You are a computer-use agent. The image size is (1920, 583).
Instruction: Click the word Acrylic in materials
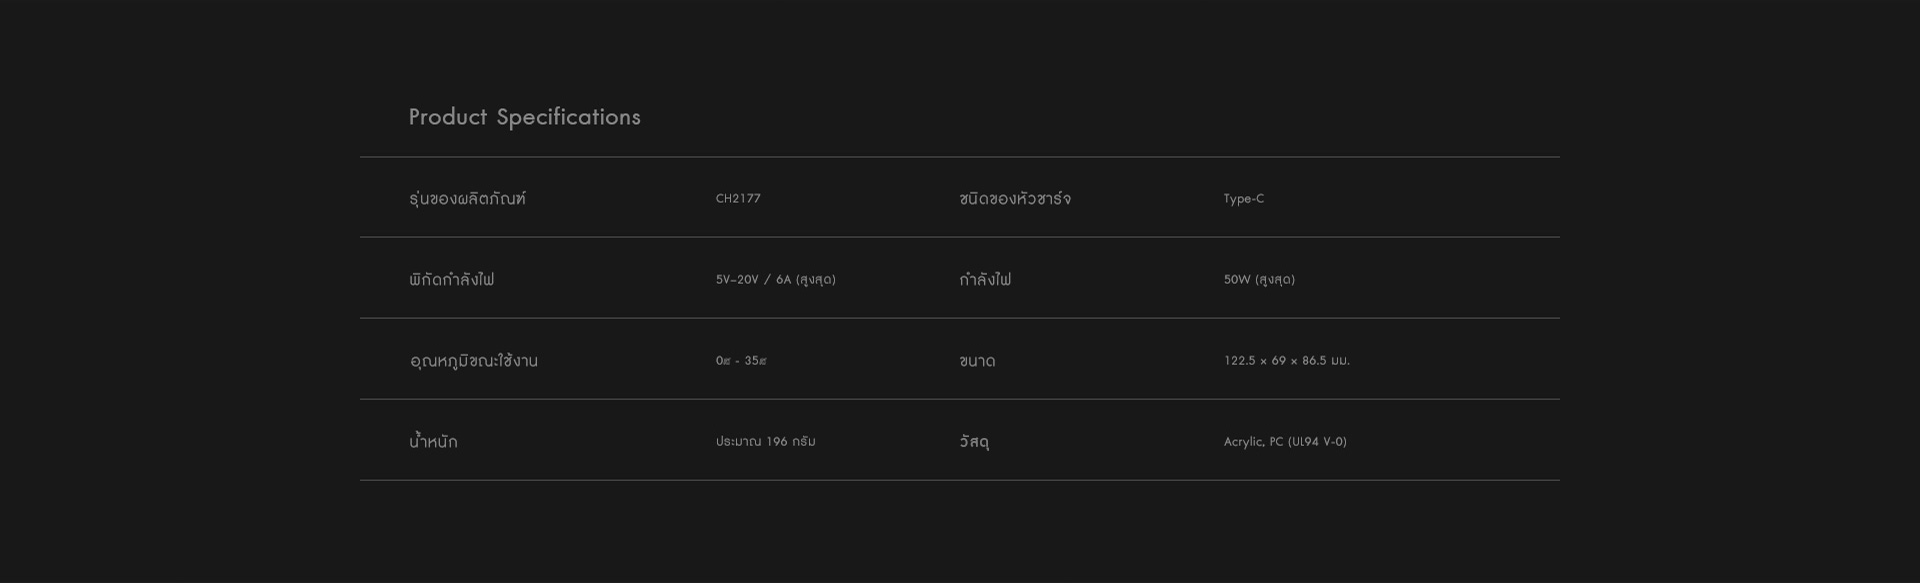click(1242, 442)
